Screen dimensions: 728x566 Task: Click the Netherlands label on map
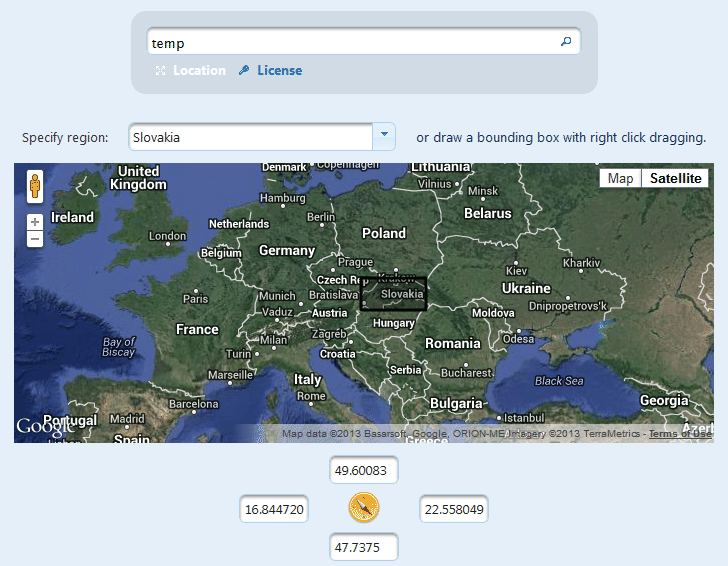[239, 224]
